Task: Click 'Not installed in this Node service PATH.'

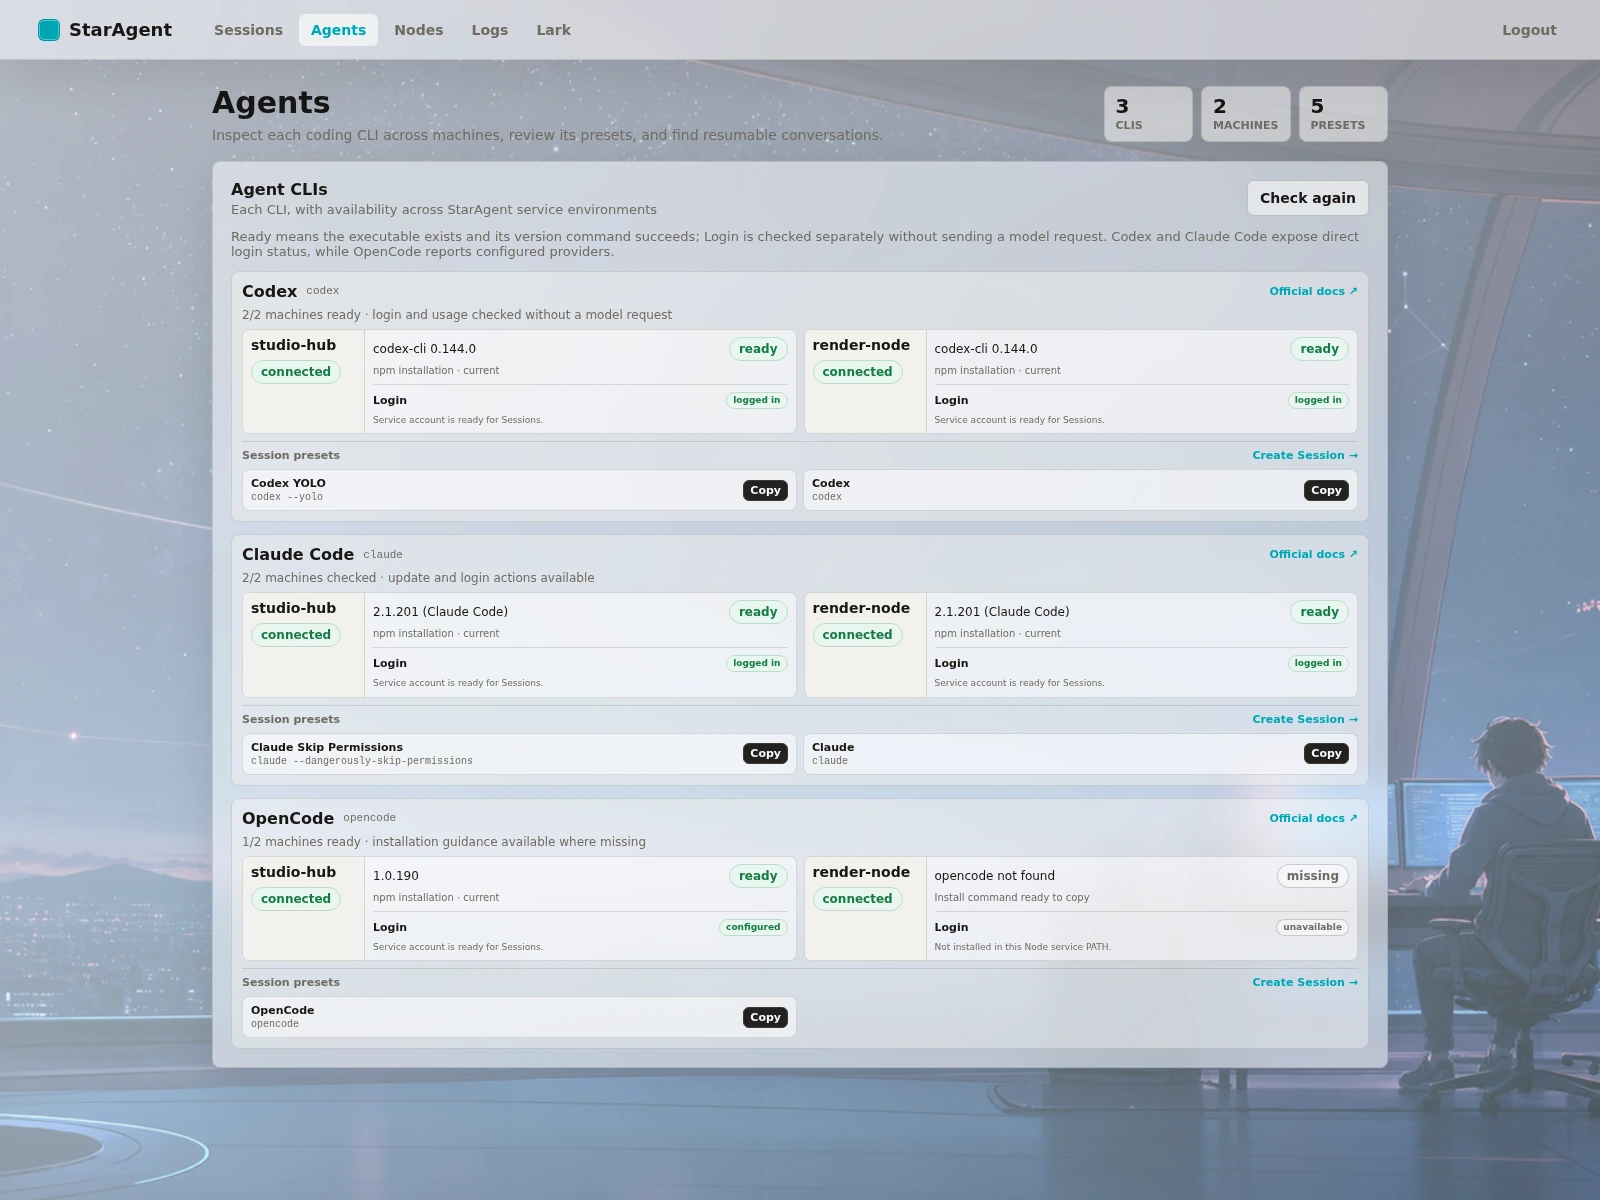Action: (1022, 947)
